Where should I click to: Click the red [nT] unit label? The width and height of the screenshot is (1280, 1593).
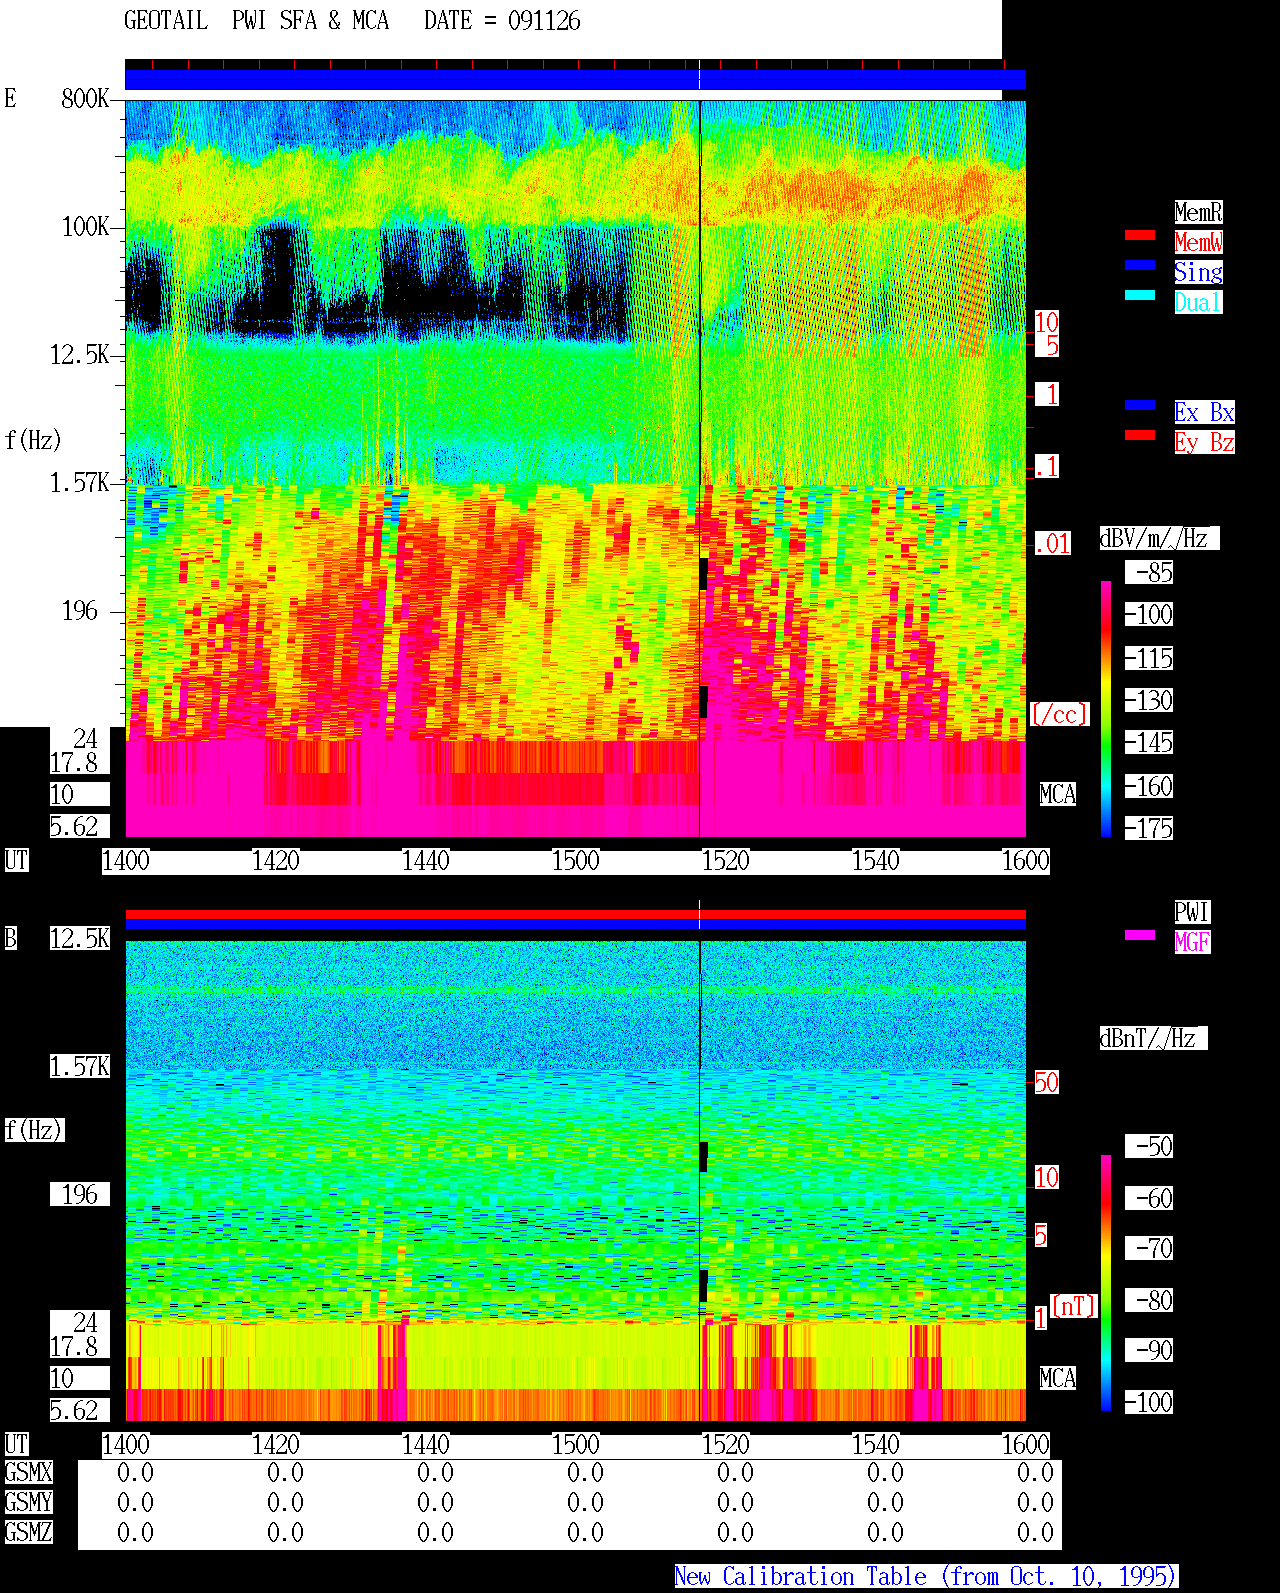pyautogui.click(x=1074, y=1306)
